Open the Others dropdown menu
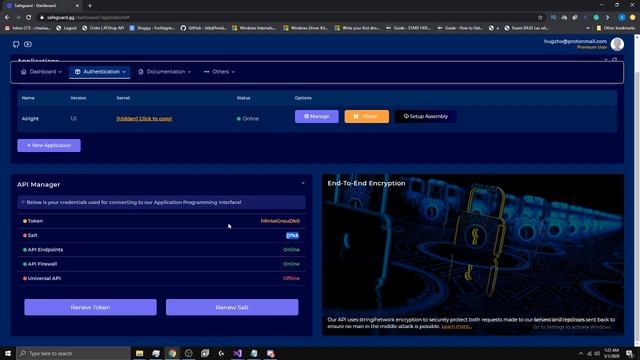Viewport: 640px width, 360px height. pyautogui.click(x=219, y=72)
